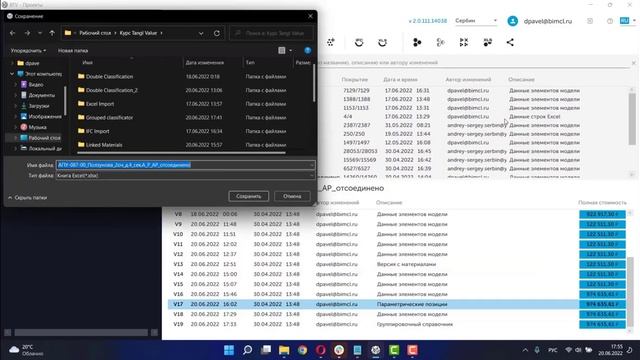Click the file list horizontal scrollbar

(181, 153)
